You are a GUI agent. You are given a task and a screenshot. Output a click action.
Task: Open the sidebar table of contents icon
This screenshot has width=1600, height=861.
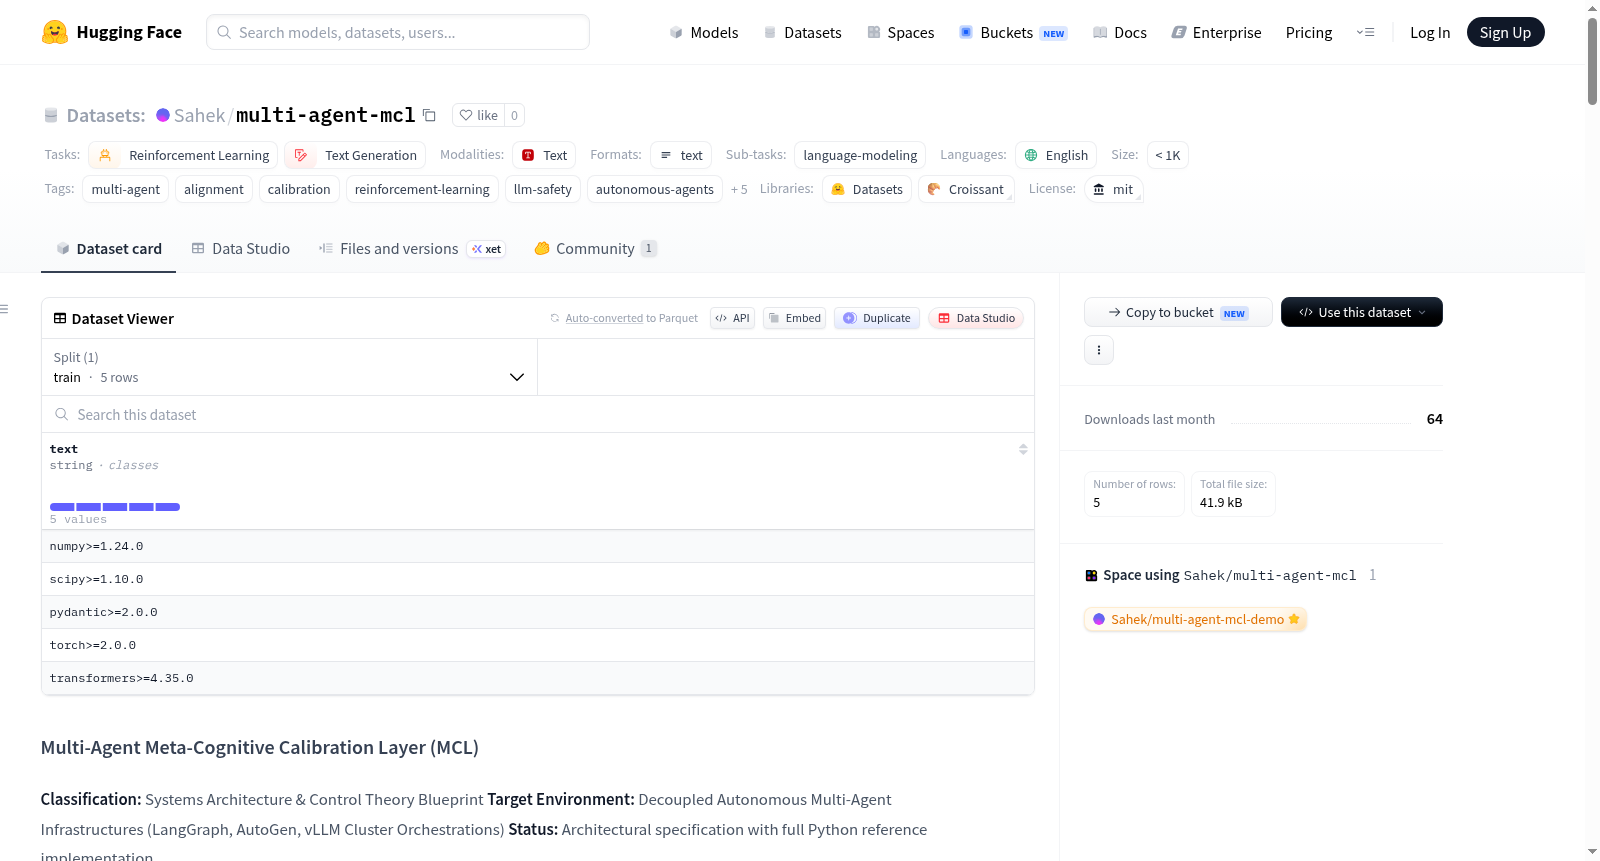pos(5,309)
